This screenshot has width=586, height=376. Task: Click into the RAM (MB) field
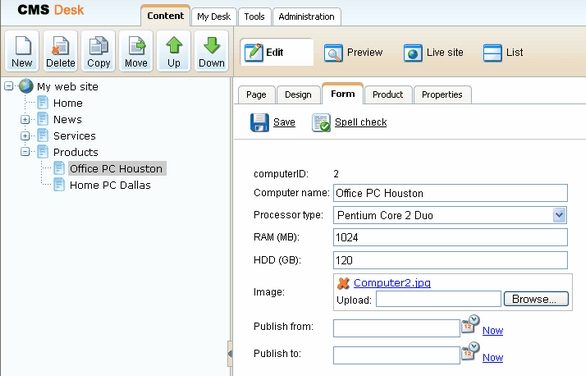[450, 237]
